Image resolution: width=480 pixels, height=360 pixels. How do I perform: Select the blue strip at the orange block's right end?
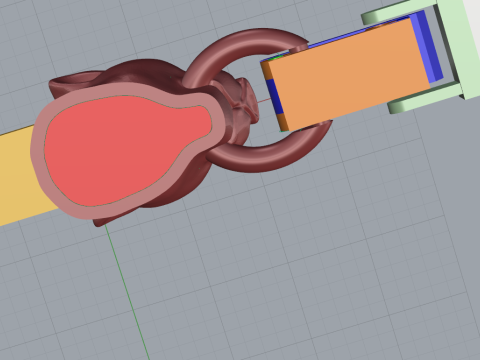pyautogui.click(x=427, y=47)
